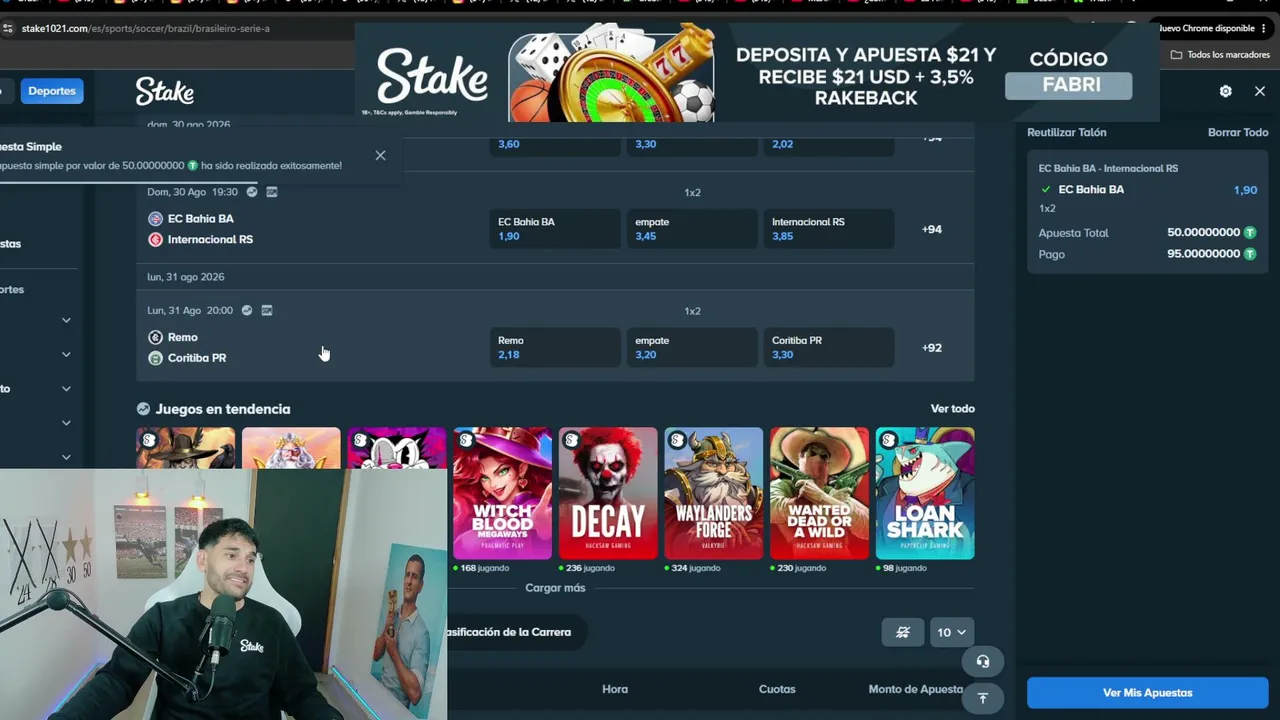The image size is (1280, 720).
Task: Open the Waylanders Forge game
Action: pos(714,493)
